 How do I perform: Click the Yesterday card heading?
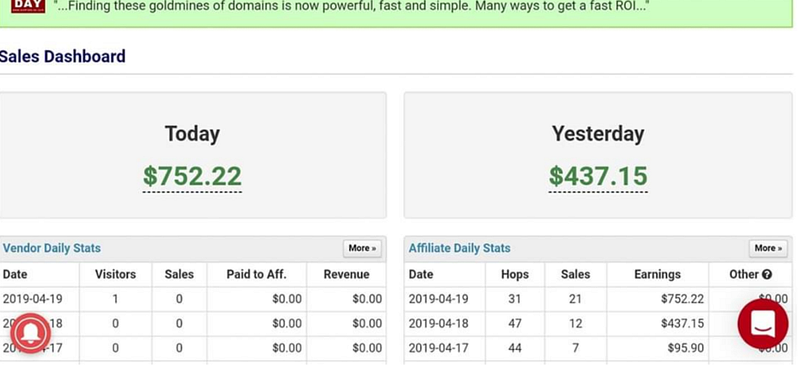pyautogui.click(x=598, y=134)
